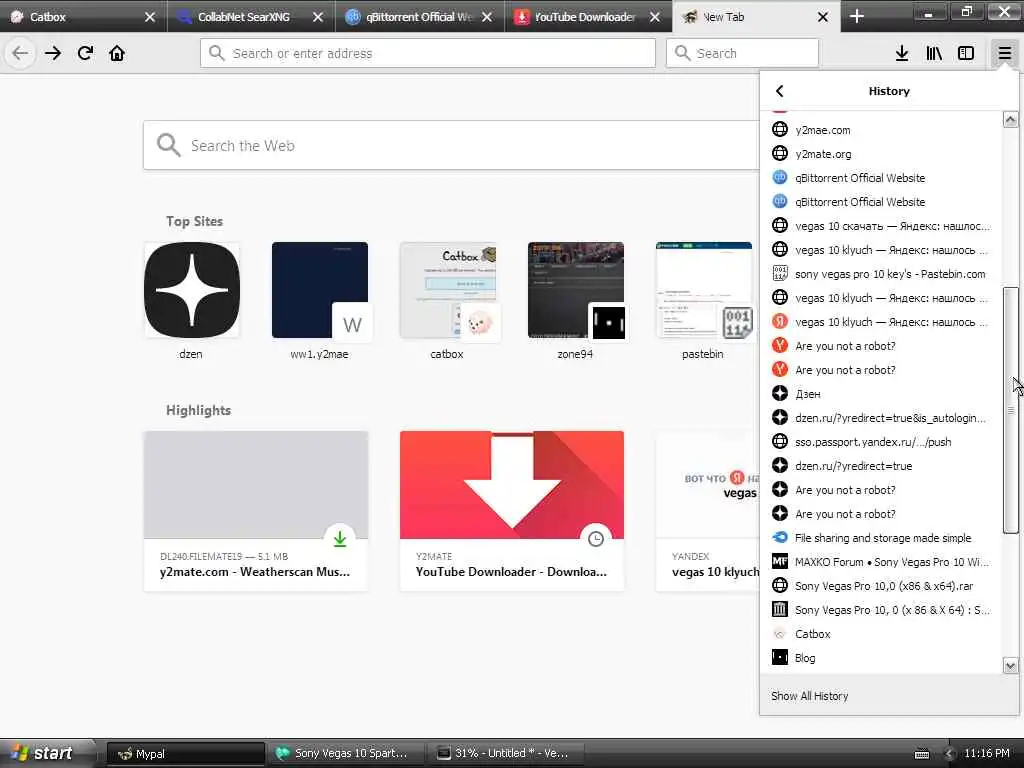1024x768 pixels.
Task: Open Sony Vegas Pro 10,0 (x86 & x64).rar entry
Action: 882,586
